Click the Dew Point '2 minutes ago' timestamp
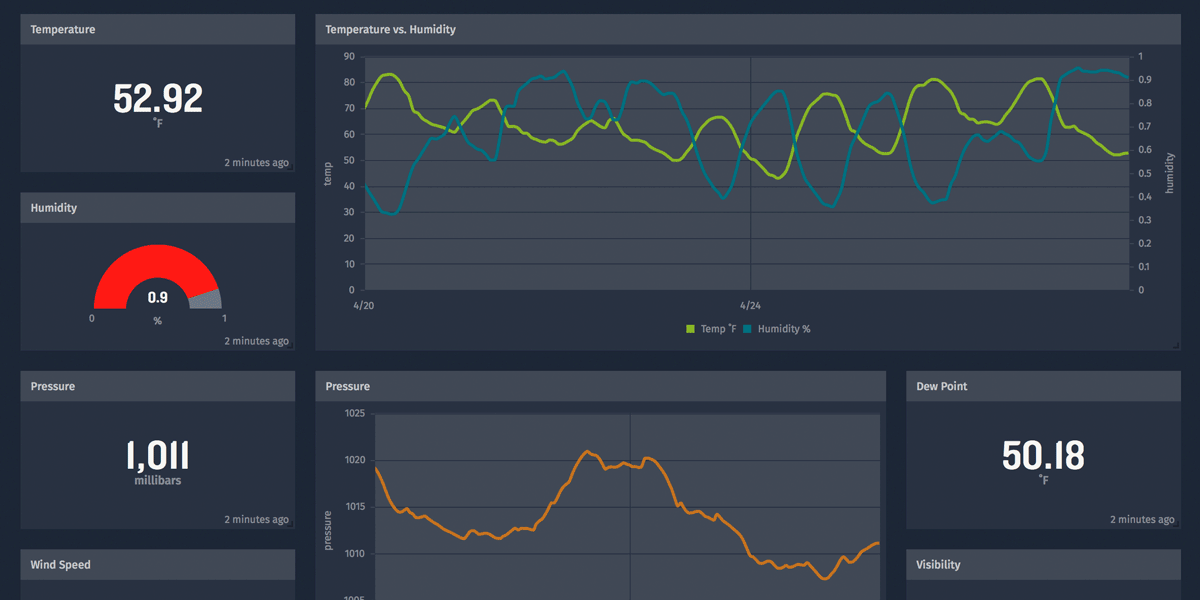1200x600 pixels. (x=1142, y=520)
